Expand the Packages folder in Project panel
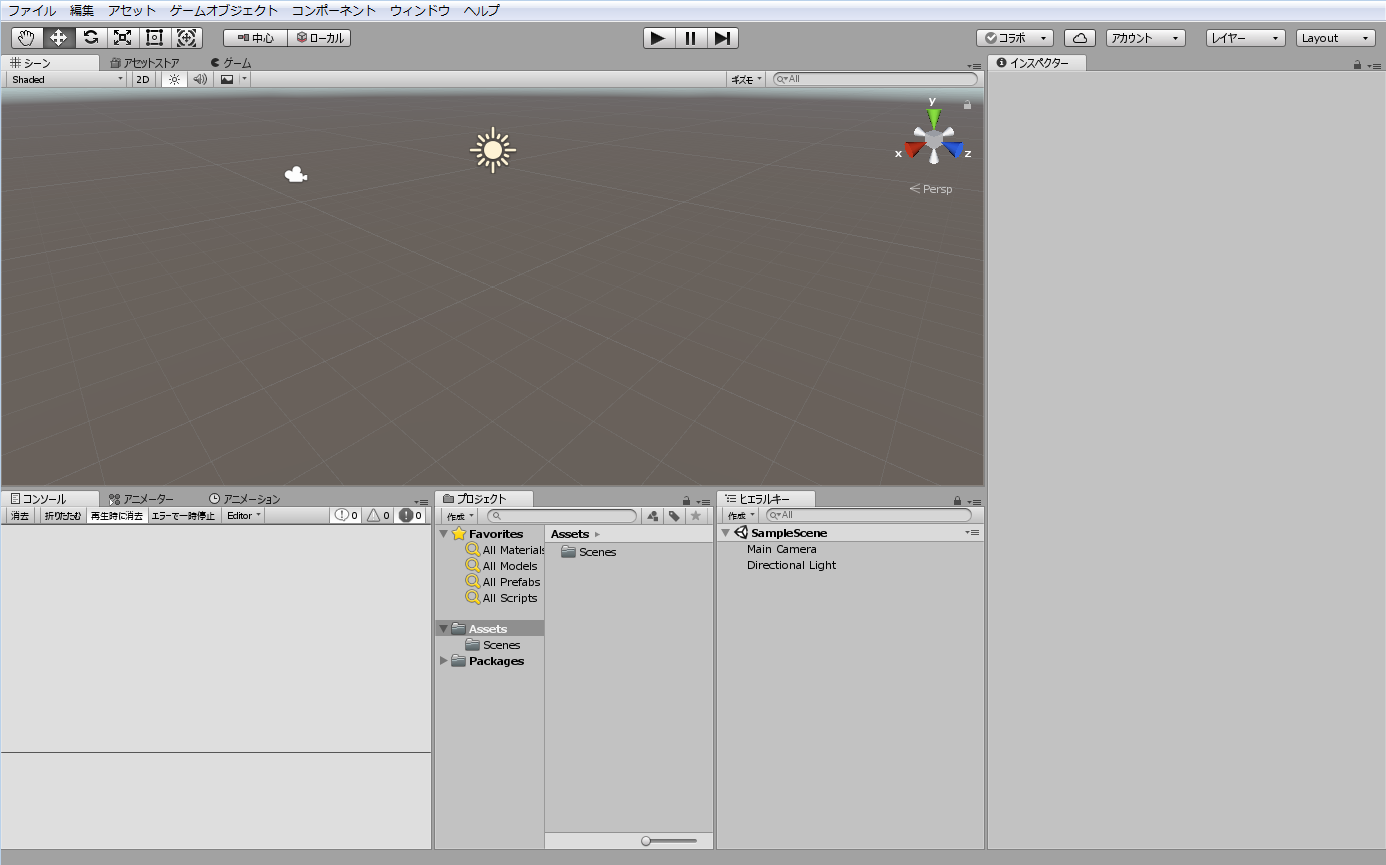Screen dimensions: 1386x865 click(x=444, y=661)
